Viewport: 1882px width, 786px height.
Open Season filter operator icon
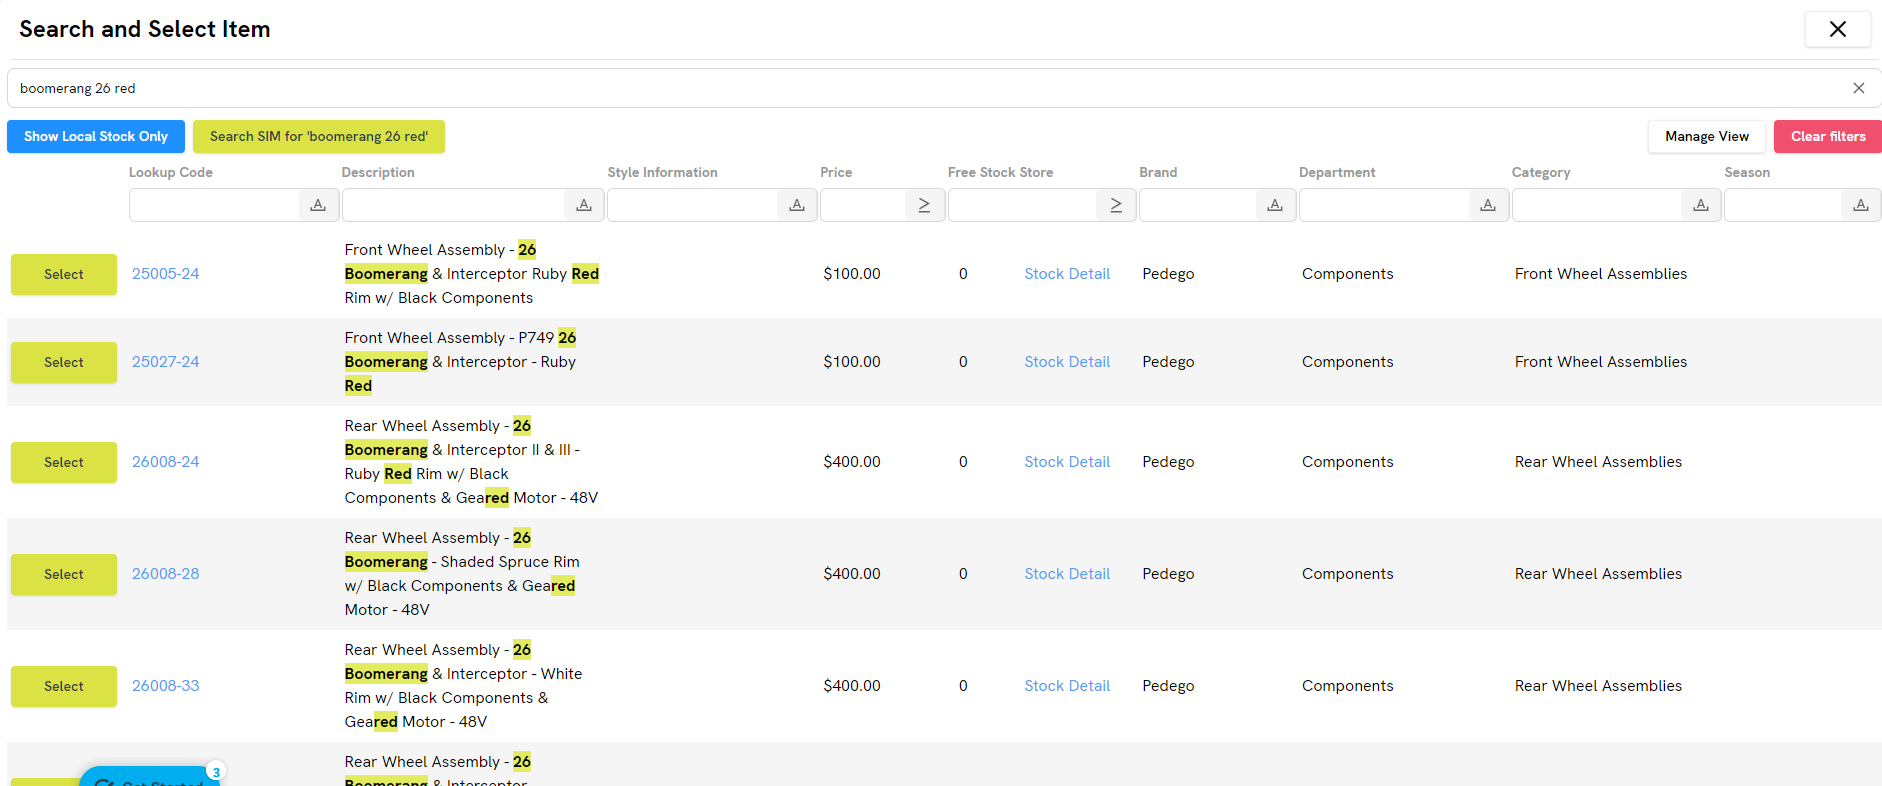[x=1861, y=205]
